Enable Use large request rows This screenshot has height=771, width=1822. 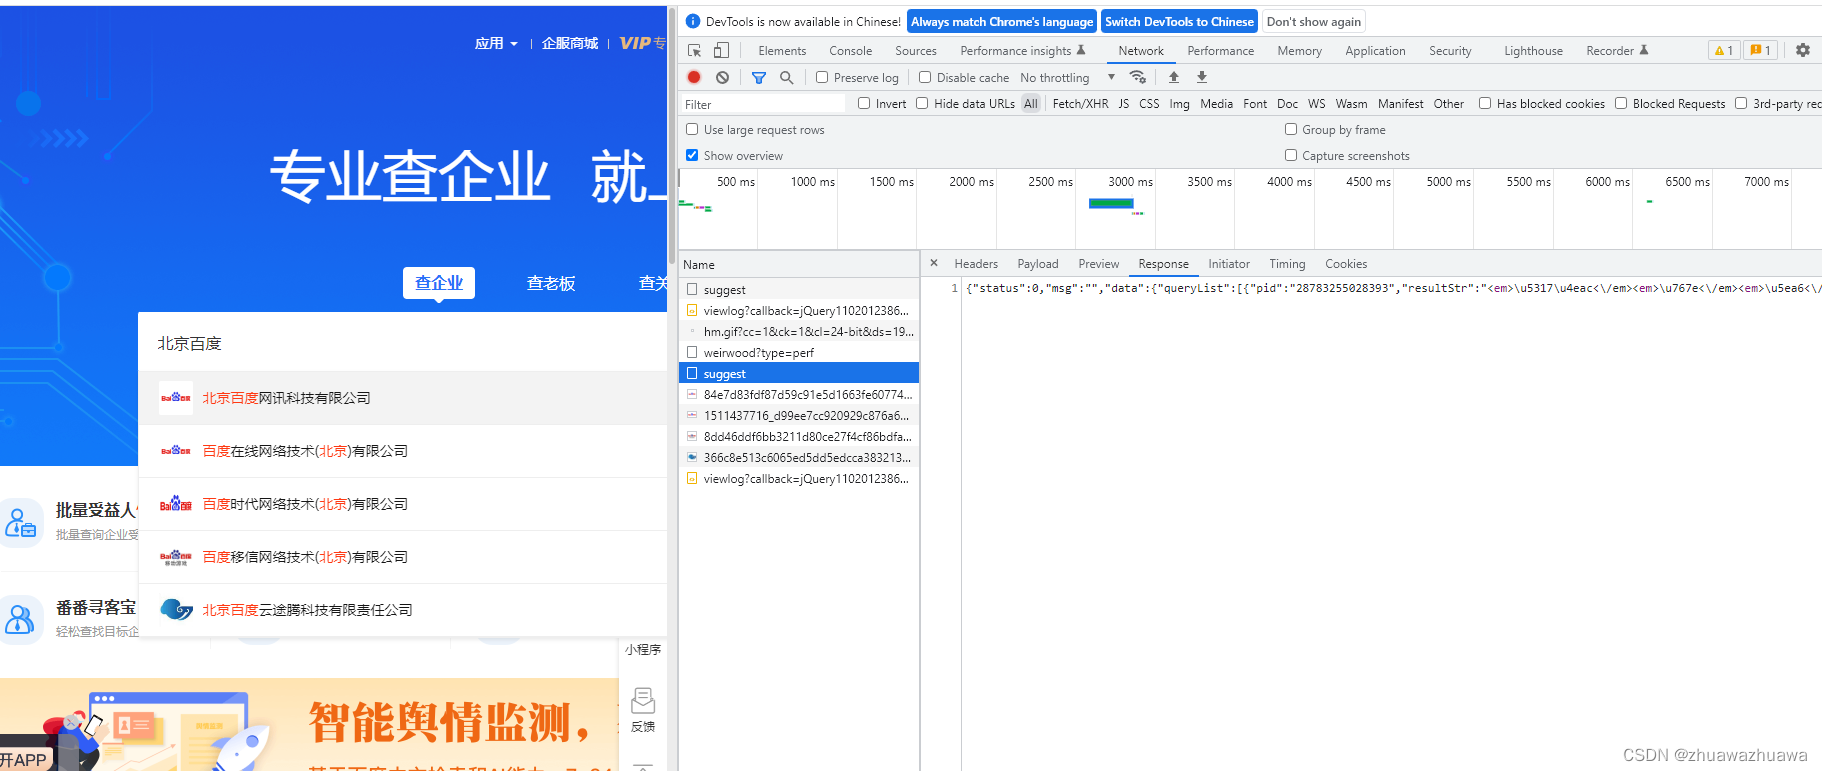tap(692, 129)
